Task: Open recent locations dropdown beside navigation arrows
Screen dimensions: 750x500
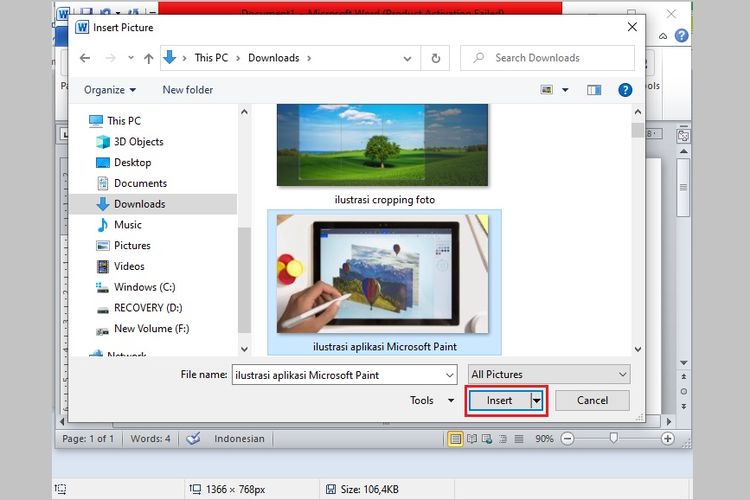Action: 131,58
